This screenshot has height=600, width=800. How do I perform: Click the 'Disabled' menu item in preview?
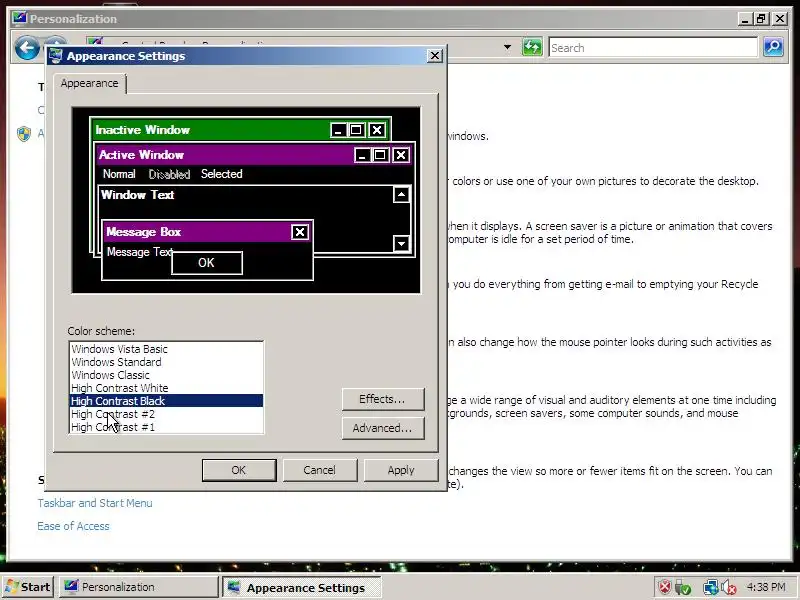click(169, 174)
